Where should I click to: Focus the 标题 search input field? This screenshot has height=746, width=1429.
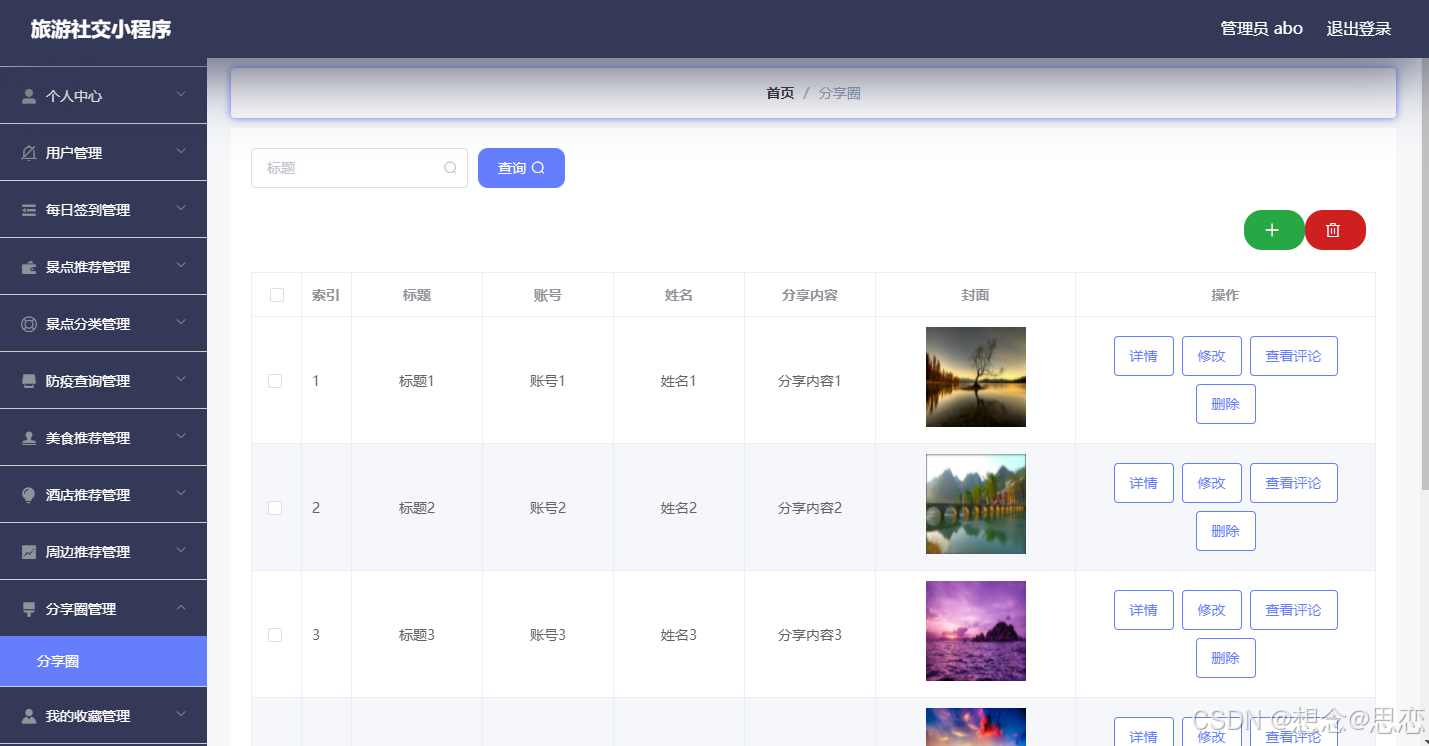(359, 168)
